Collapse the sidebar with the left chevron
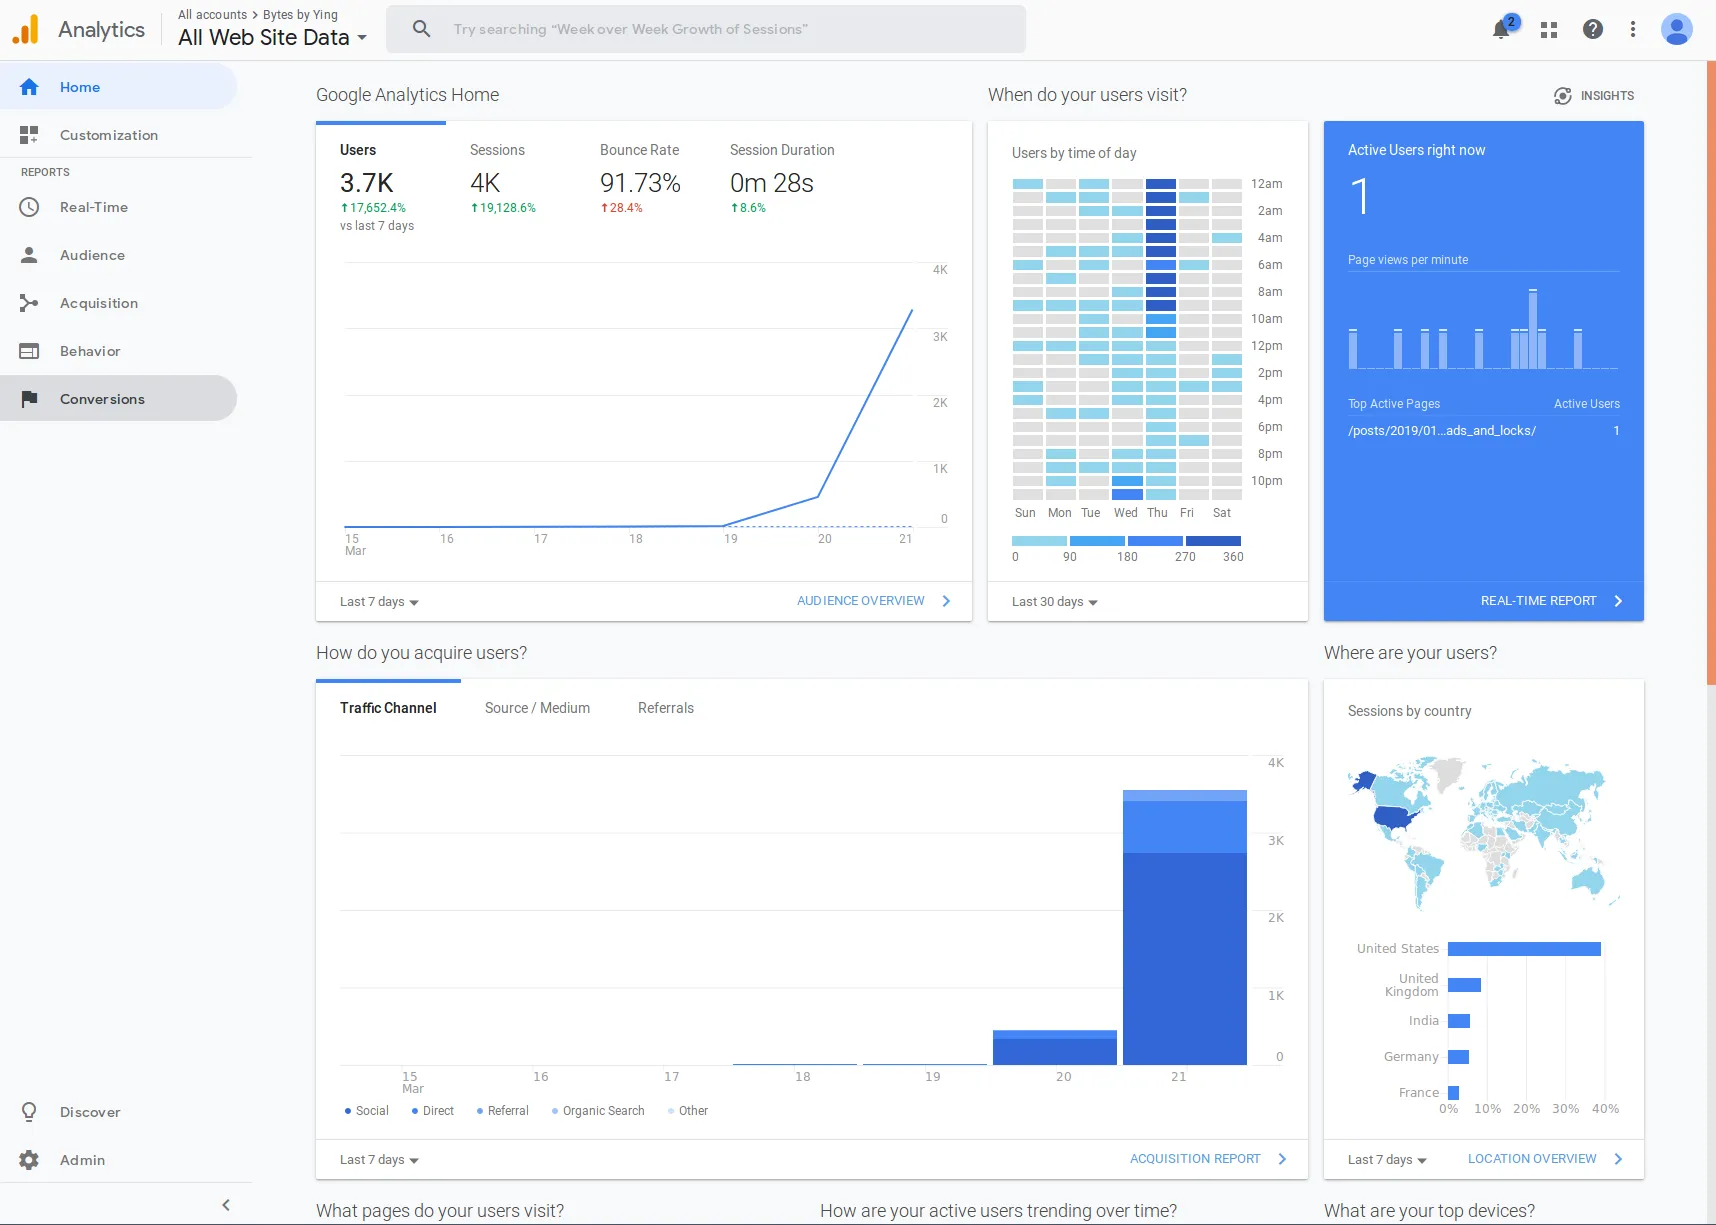This screenshot has height=1225, width=1716. (226, 1205)
